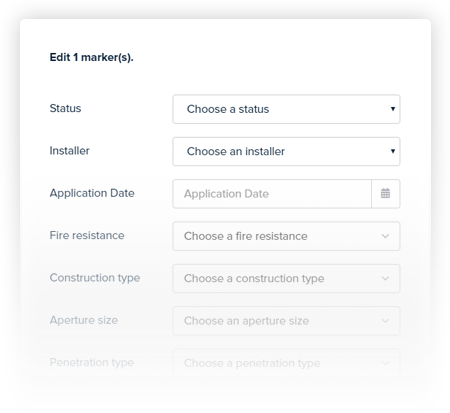Open the penetration type dropdown
The image size is (450, 413).
(x=286, y=363)
